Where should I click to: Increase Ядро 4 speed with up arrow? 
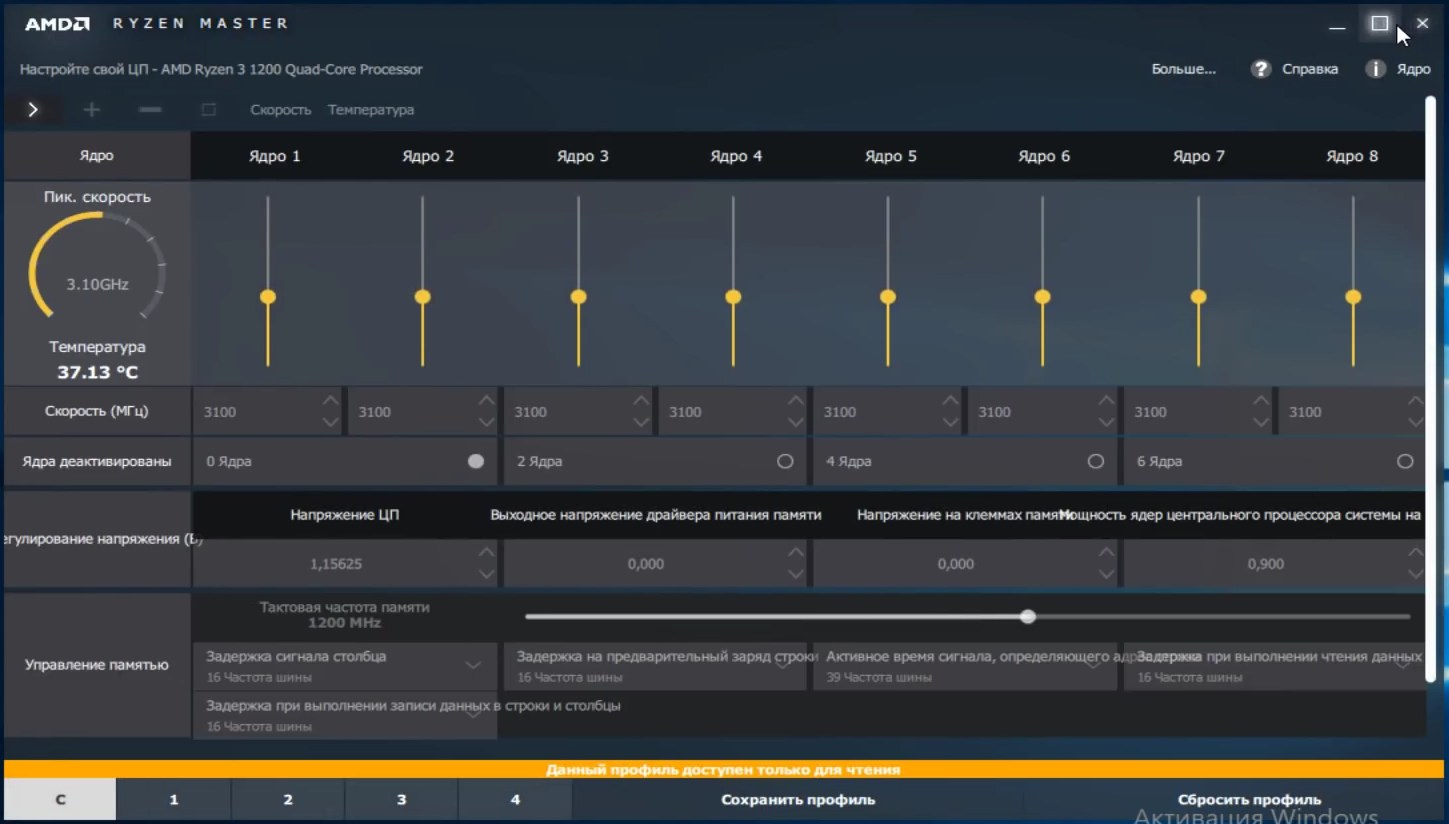click(795, 401)
